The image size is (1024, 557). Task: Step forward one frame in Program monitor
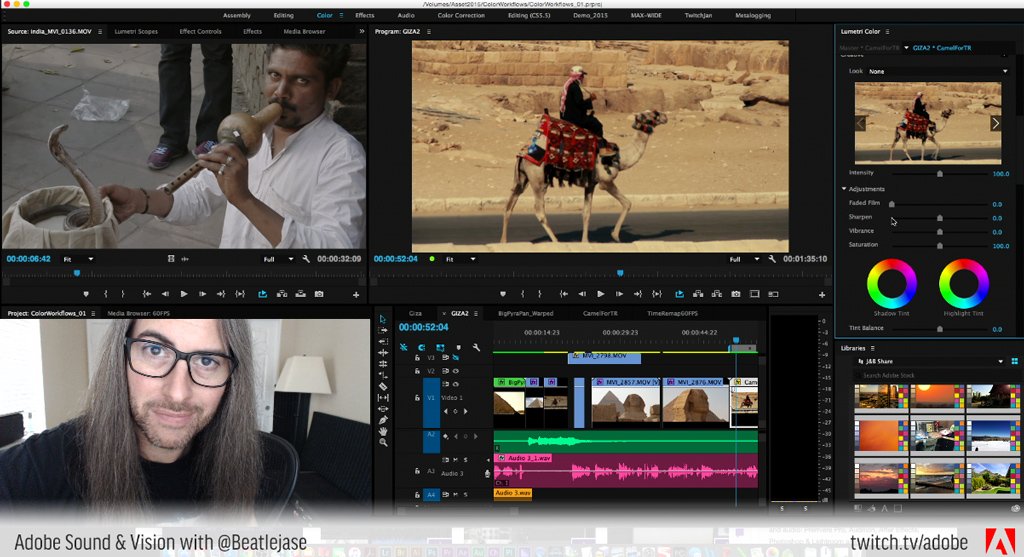(619, 294)
